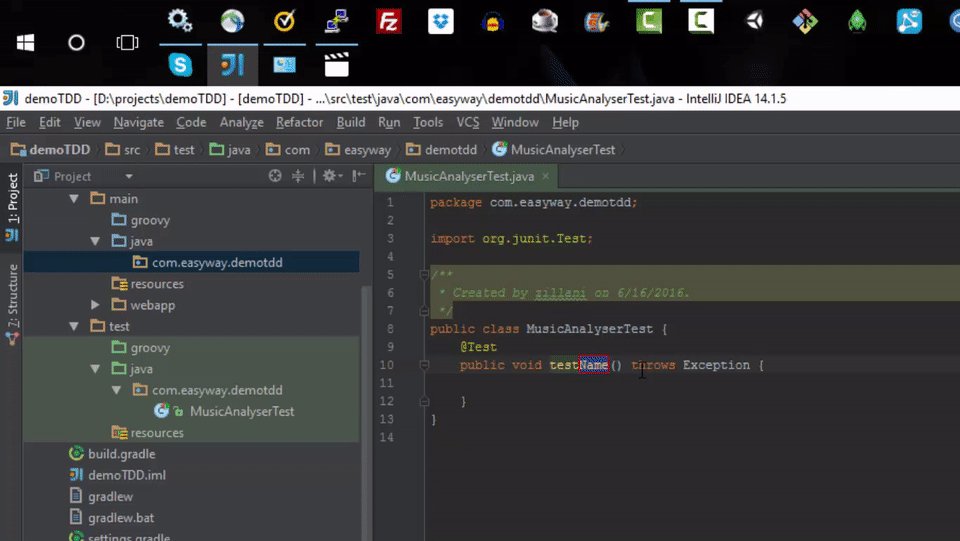The height and width of the screenshot is (541, 960).
Task: Click the Help menu
Action: (x=565, y=122)
